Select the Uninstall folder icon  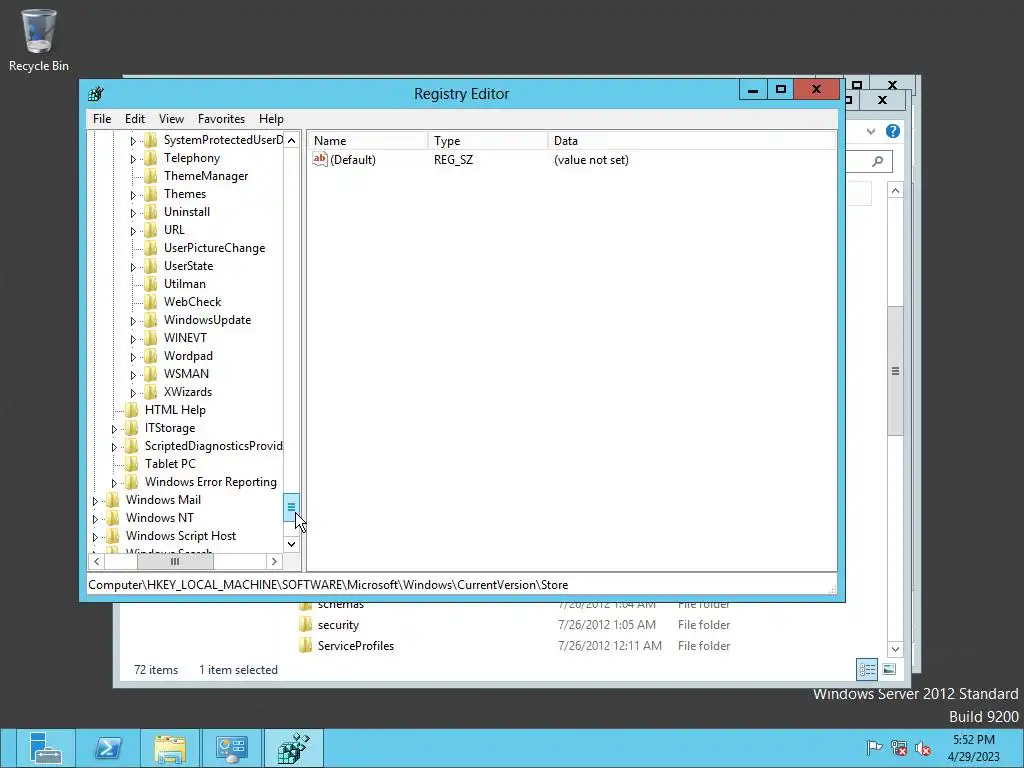[150, 212]
